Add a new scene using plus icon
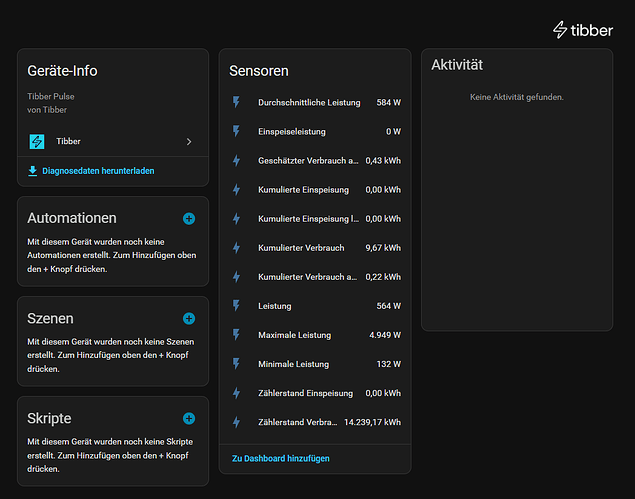This screenshot has width=635, height=499. click(x=189, y=318)
